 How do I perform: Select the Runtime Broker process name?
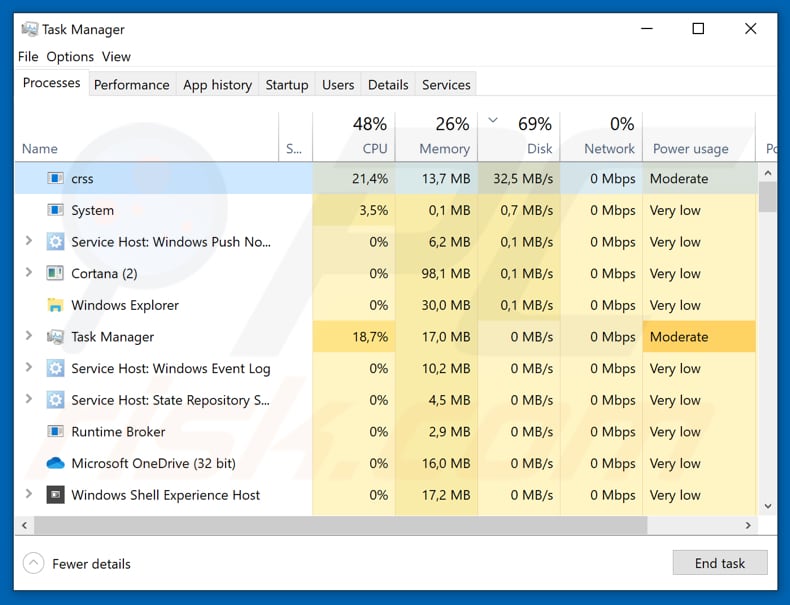point(118,432)
